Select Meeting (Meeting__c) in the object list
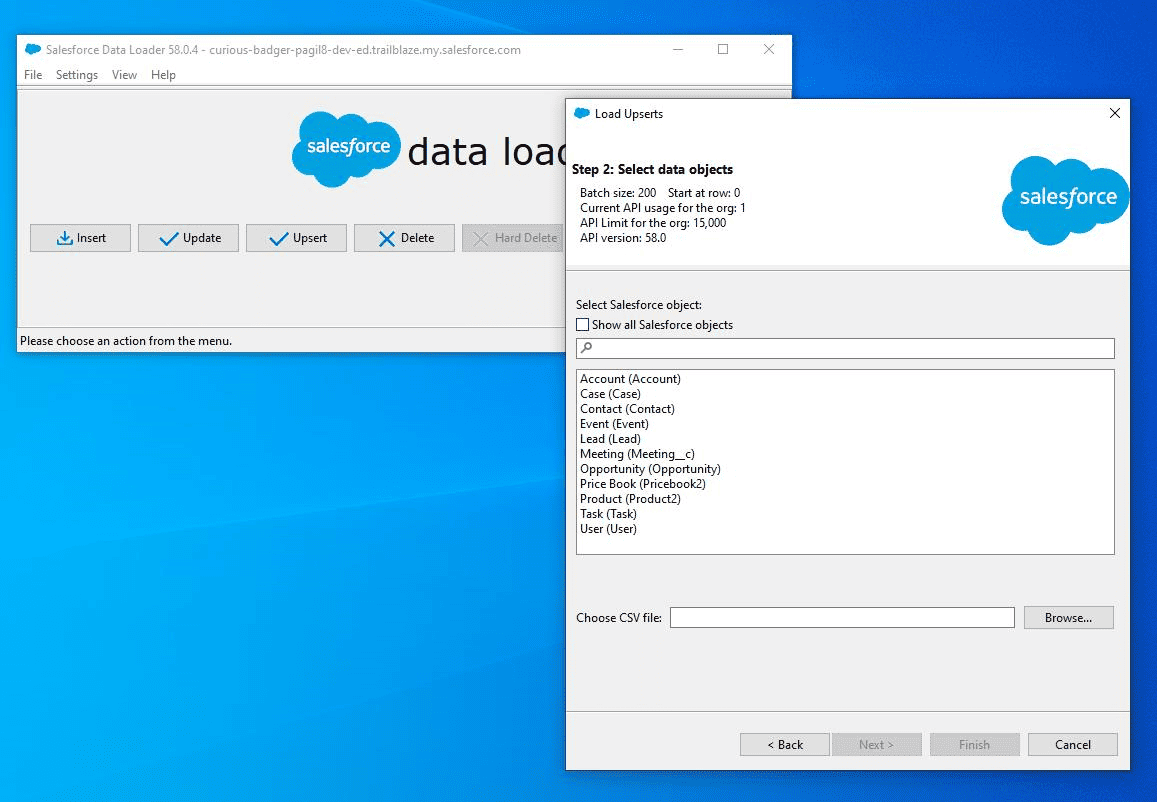This screenshot has height=802, width=1157. coord(638,453)
